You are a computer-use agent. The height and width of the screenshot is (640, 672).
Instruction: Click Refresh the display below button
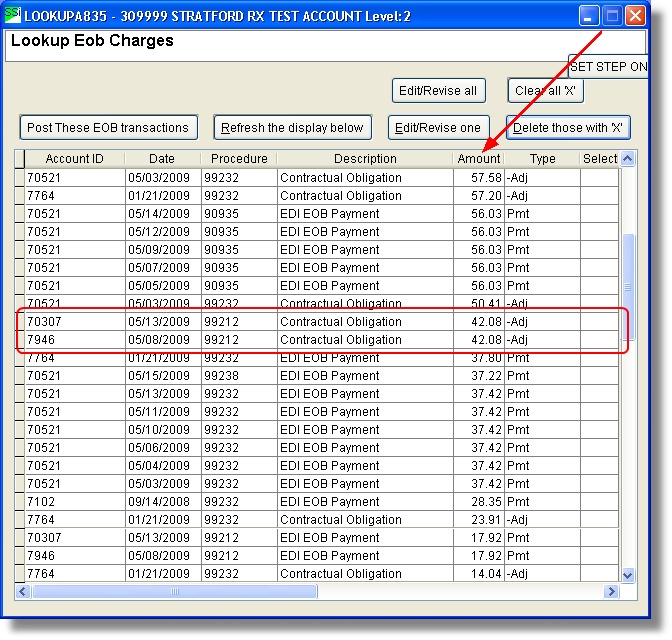(292, 127)
